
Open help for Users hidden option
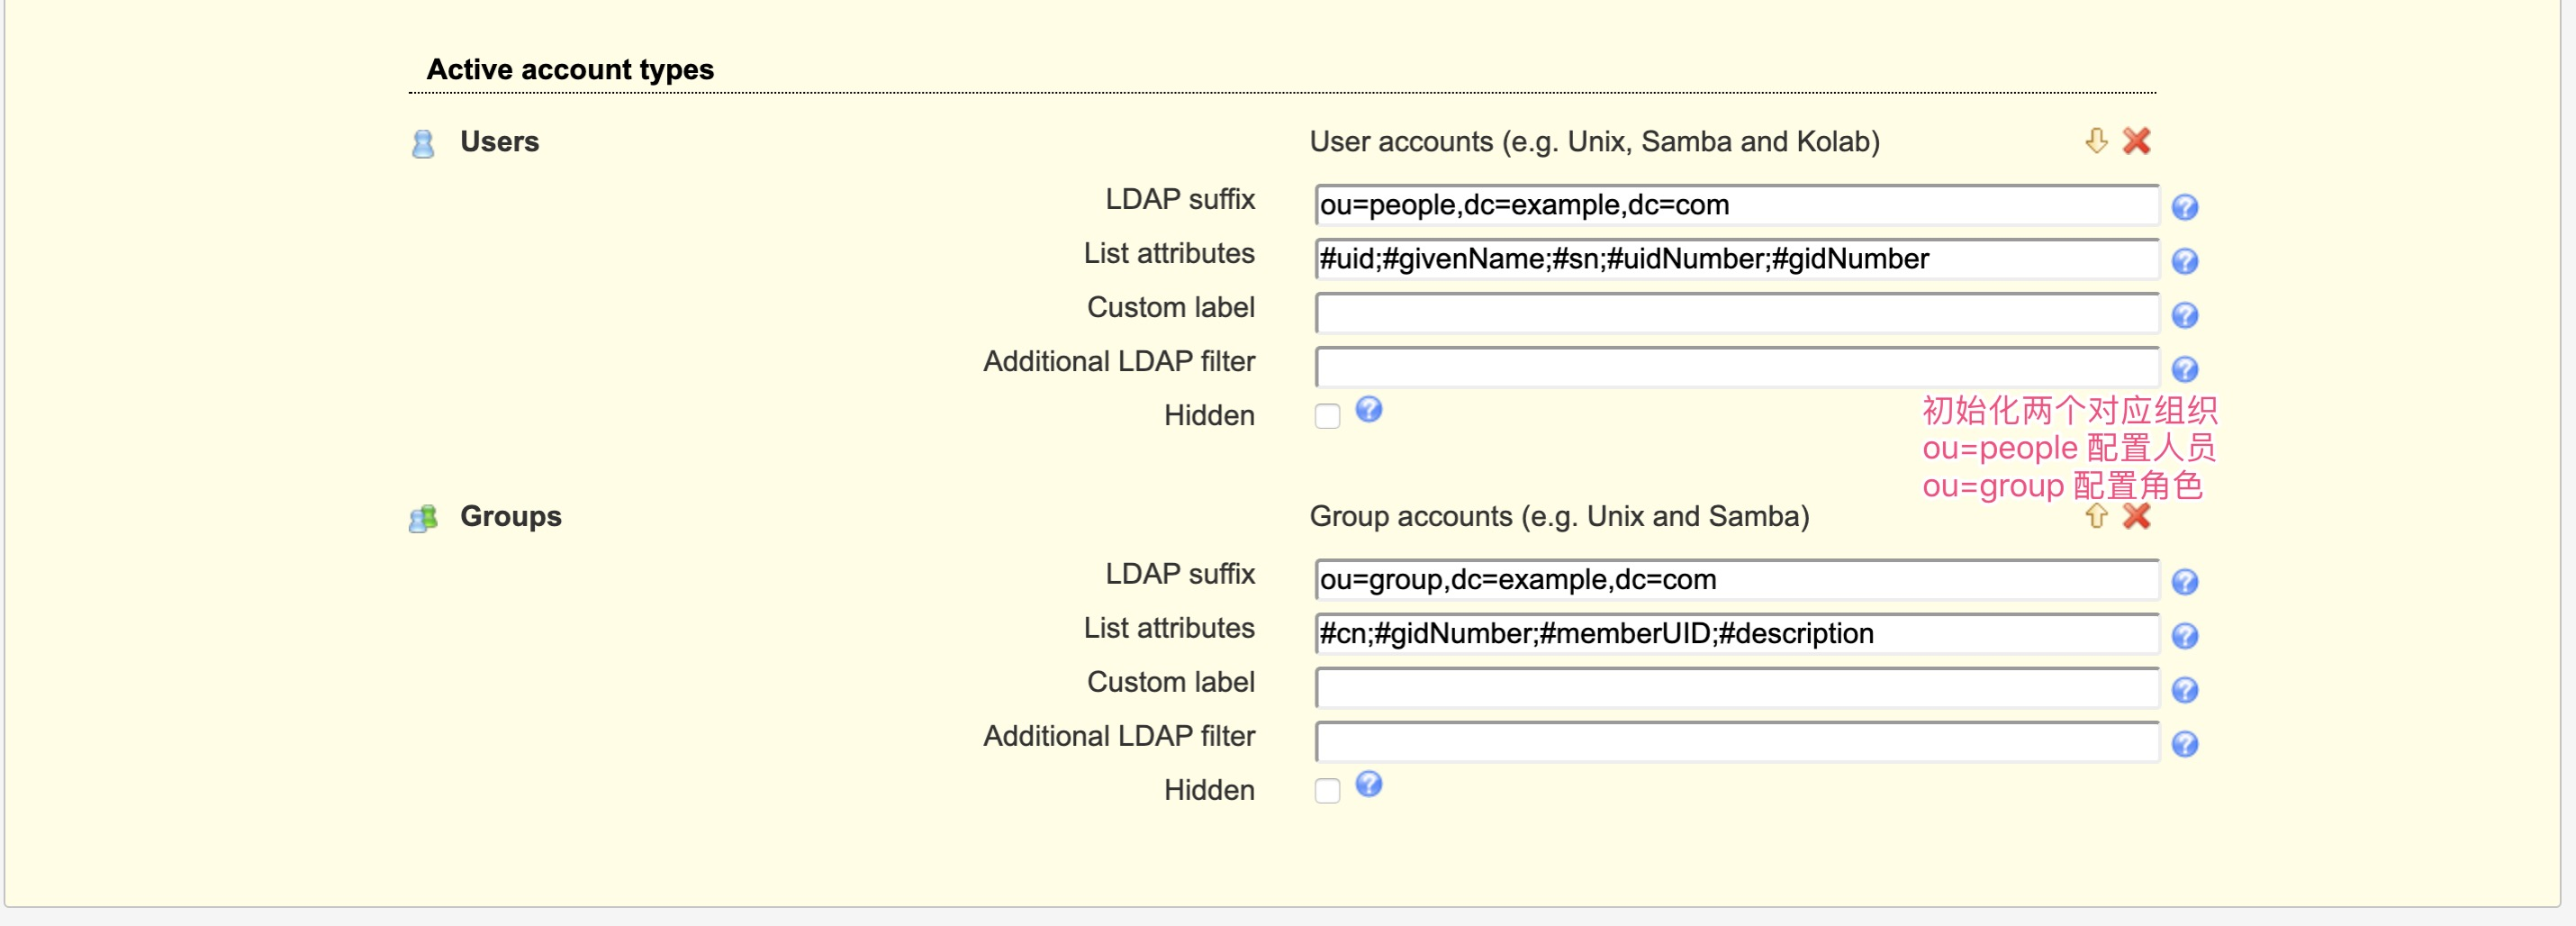click(1370, 410)
